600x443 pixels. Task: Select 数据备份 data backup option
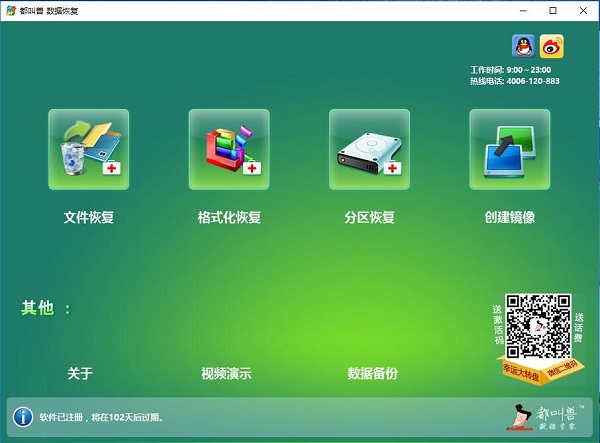tap(372, 374)
